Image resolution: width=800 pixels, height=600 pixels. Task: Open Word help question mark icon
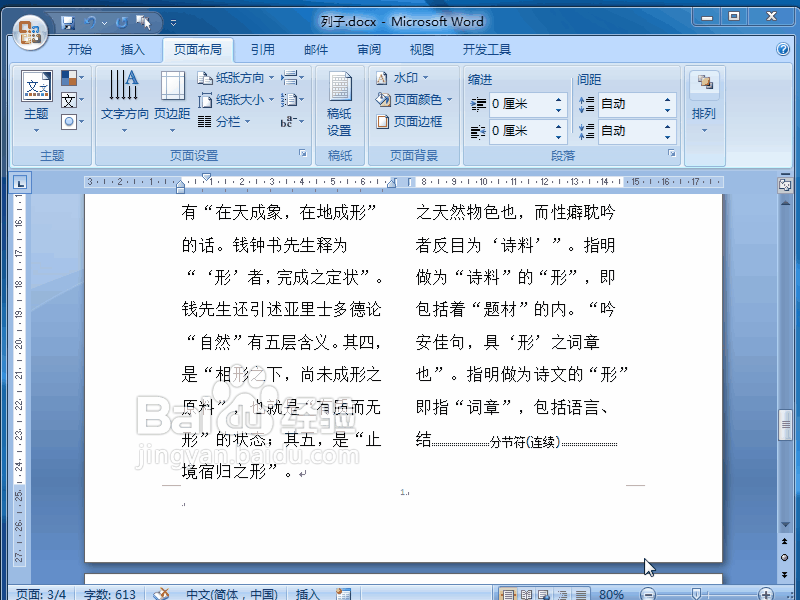coord(783,49)
